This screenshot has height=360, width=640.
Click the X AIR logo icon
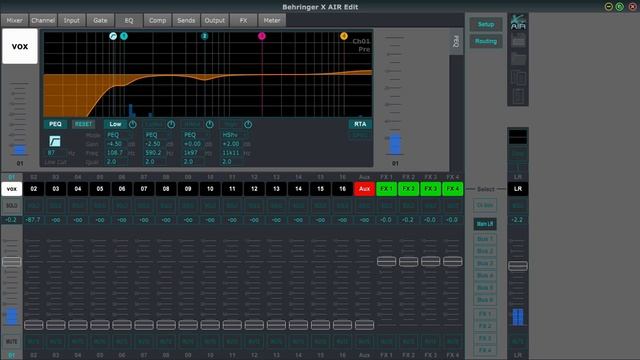(518, 22)
